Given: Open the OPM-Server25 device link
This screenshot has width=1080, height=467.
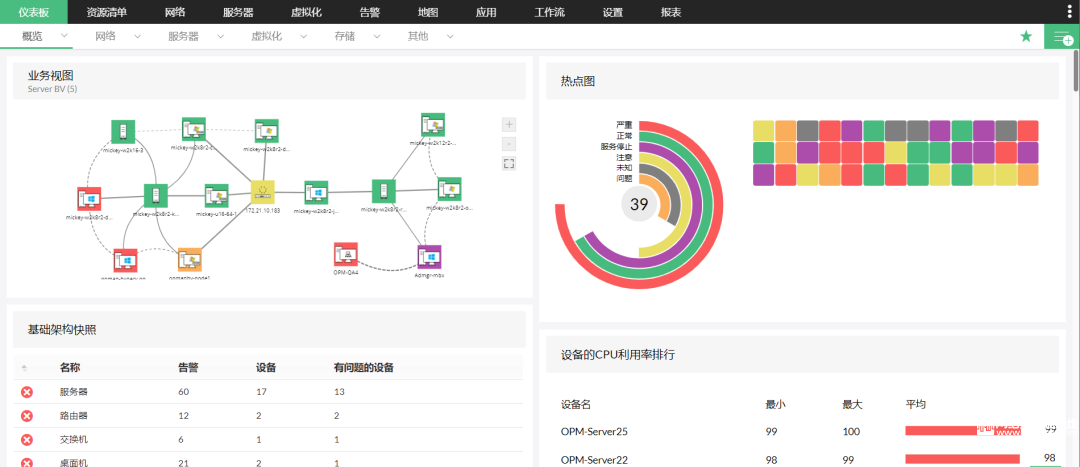Looking at the screenshot, I should pos(594,432).
